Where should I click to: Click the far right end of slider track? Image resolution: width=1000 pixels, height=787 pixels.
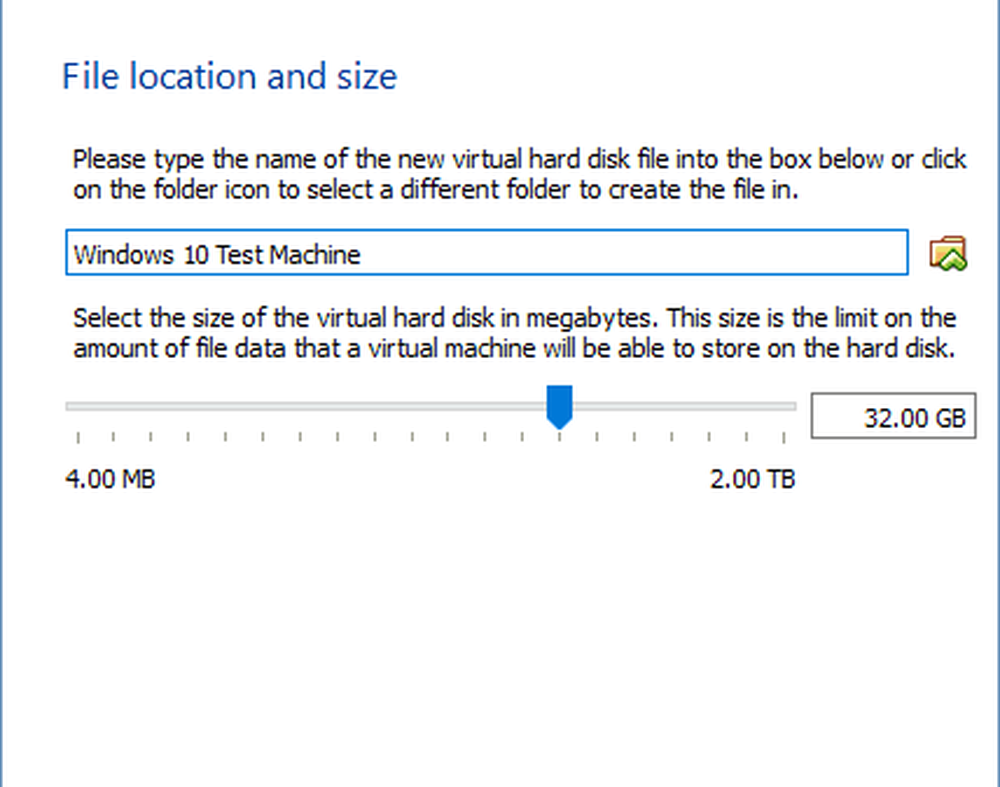pos(792,406)
